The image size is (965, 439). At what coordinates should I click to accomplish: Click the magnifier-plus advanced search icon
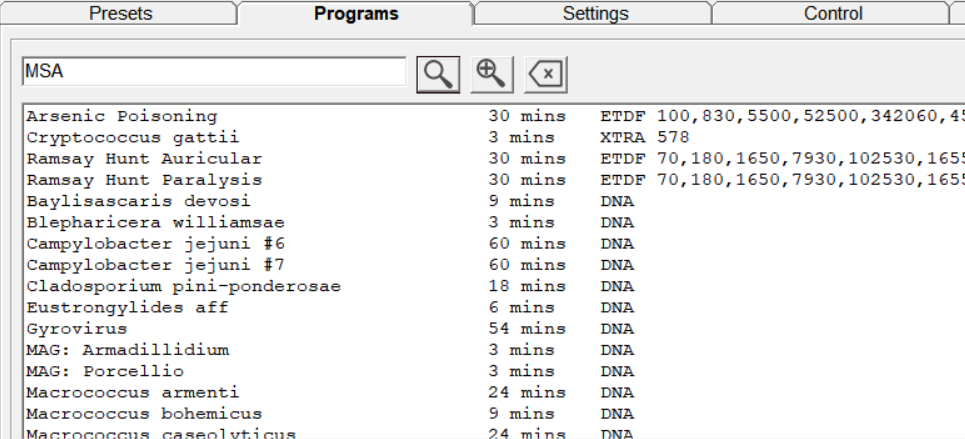(x=492, y=73)
